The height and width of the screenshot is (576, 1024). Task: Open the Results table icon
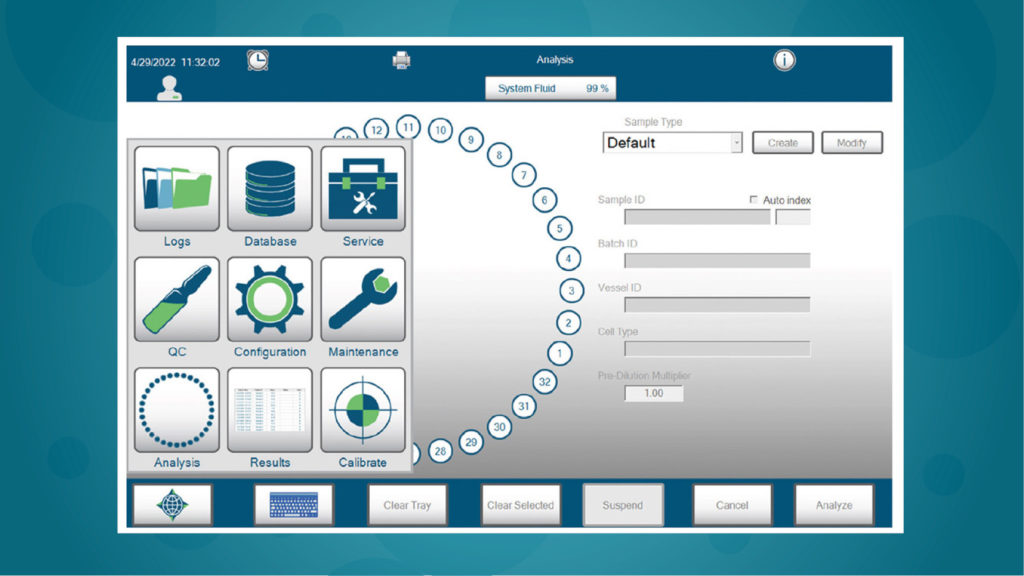point(270,410)
